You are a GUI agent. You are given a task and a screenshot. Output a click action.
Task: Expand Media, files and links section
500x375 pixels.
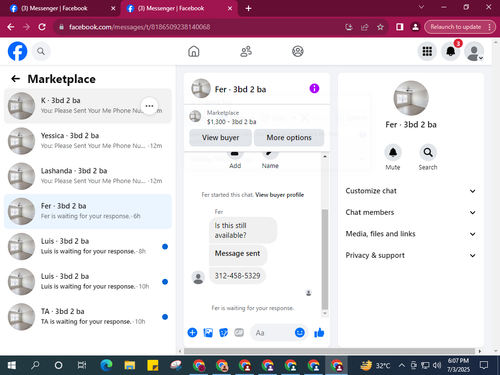coord(411,234)
